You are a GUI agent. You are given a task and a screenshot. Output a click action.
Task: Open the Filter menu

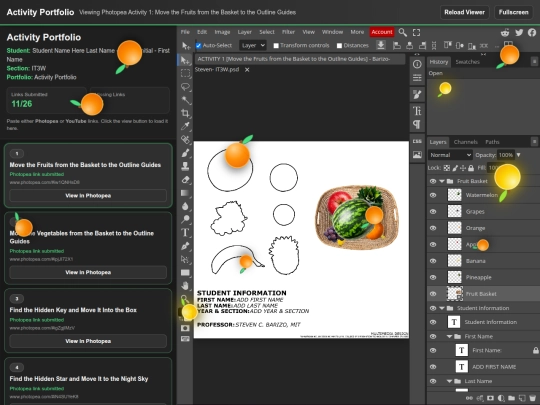pos(288,32)
